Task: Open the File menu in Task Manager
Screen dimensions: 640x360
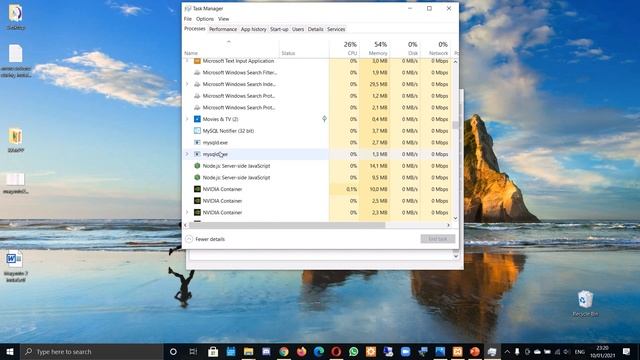Action: point(188,19)
